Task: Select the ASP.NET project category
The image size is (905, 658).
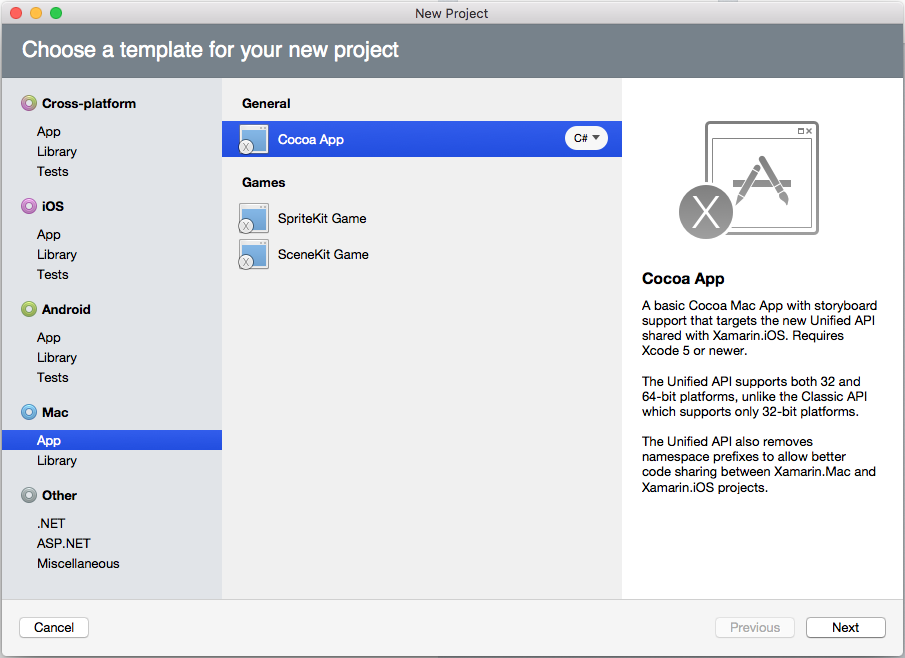Action: click(x=63, y=543)
